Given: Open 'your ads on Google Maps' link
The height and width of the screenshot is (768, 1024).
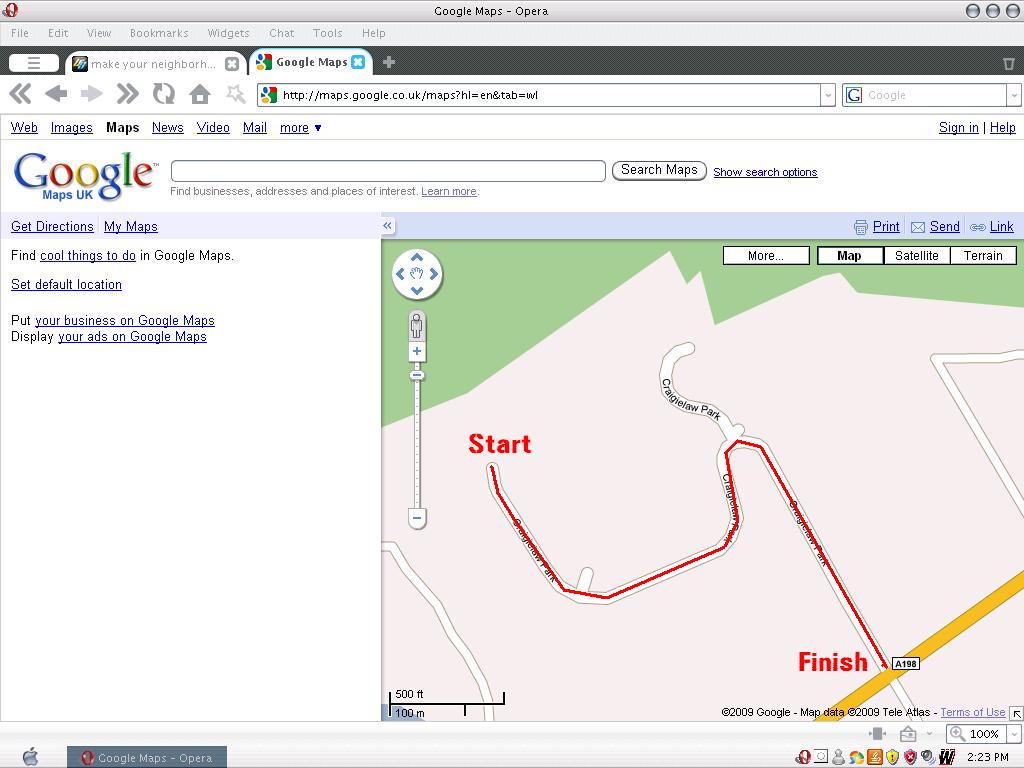Looking at the screenshot, I should [x=133, y=336].
